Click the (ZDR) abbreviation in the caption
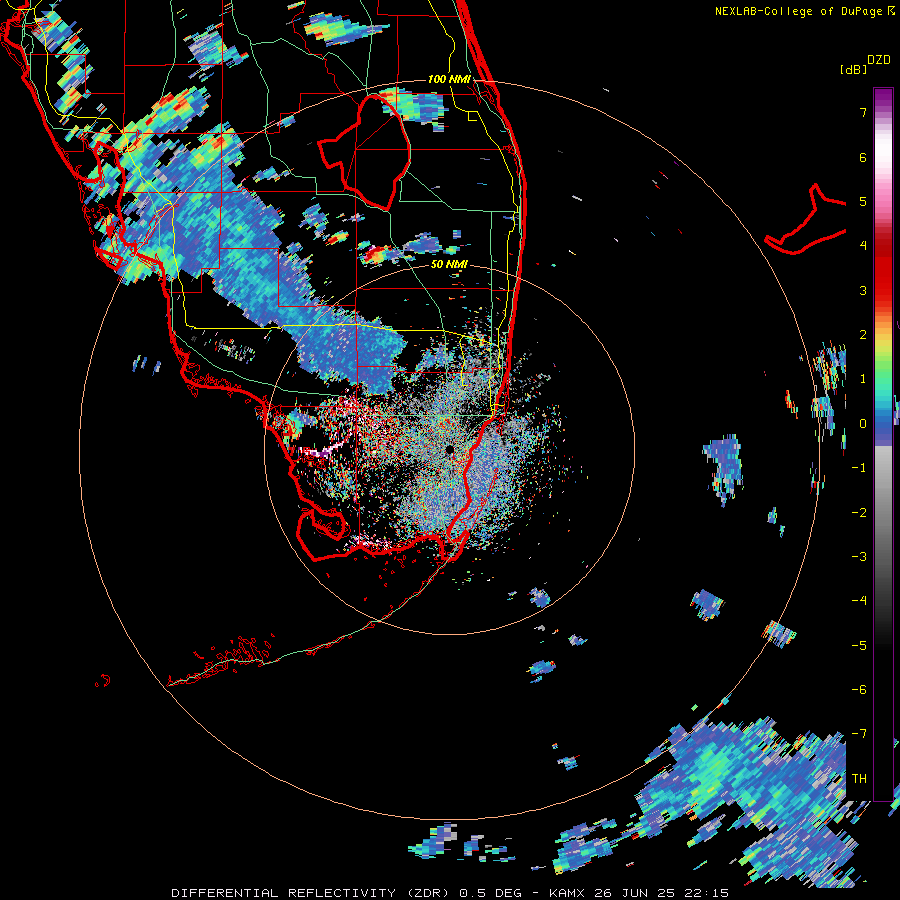Screen dimensions: 900x900 pos(428,893)
